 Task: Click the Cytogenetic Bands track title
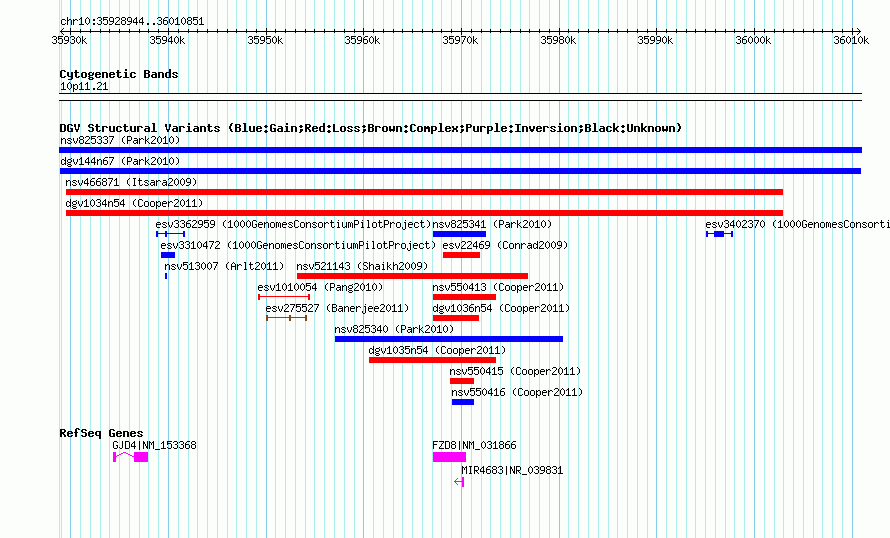(x=119, y=74)
